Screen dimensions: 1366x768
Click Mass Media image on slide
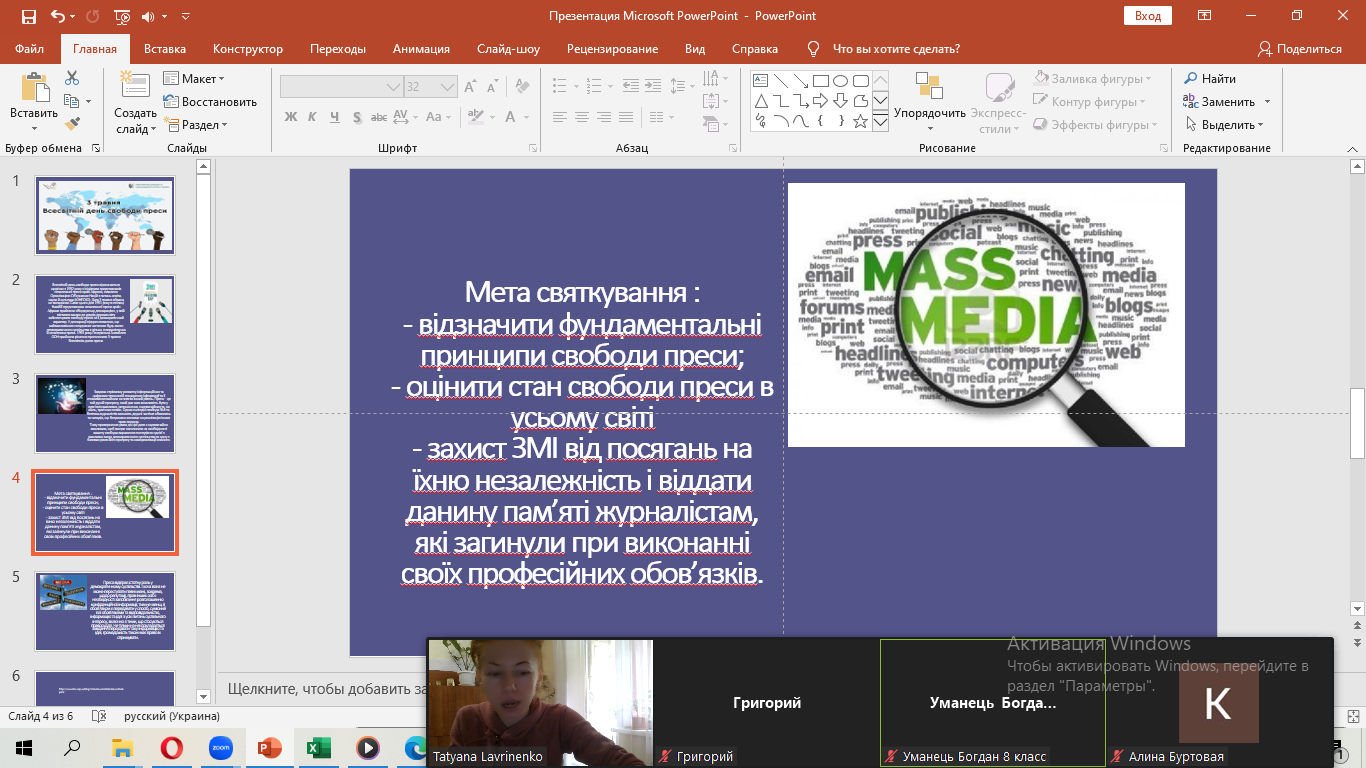[x=986, y=314]
